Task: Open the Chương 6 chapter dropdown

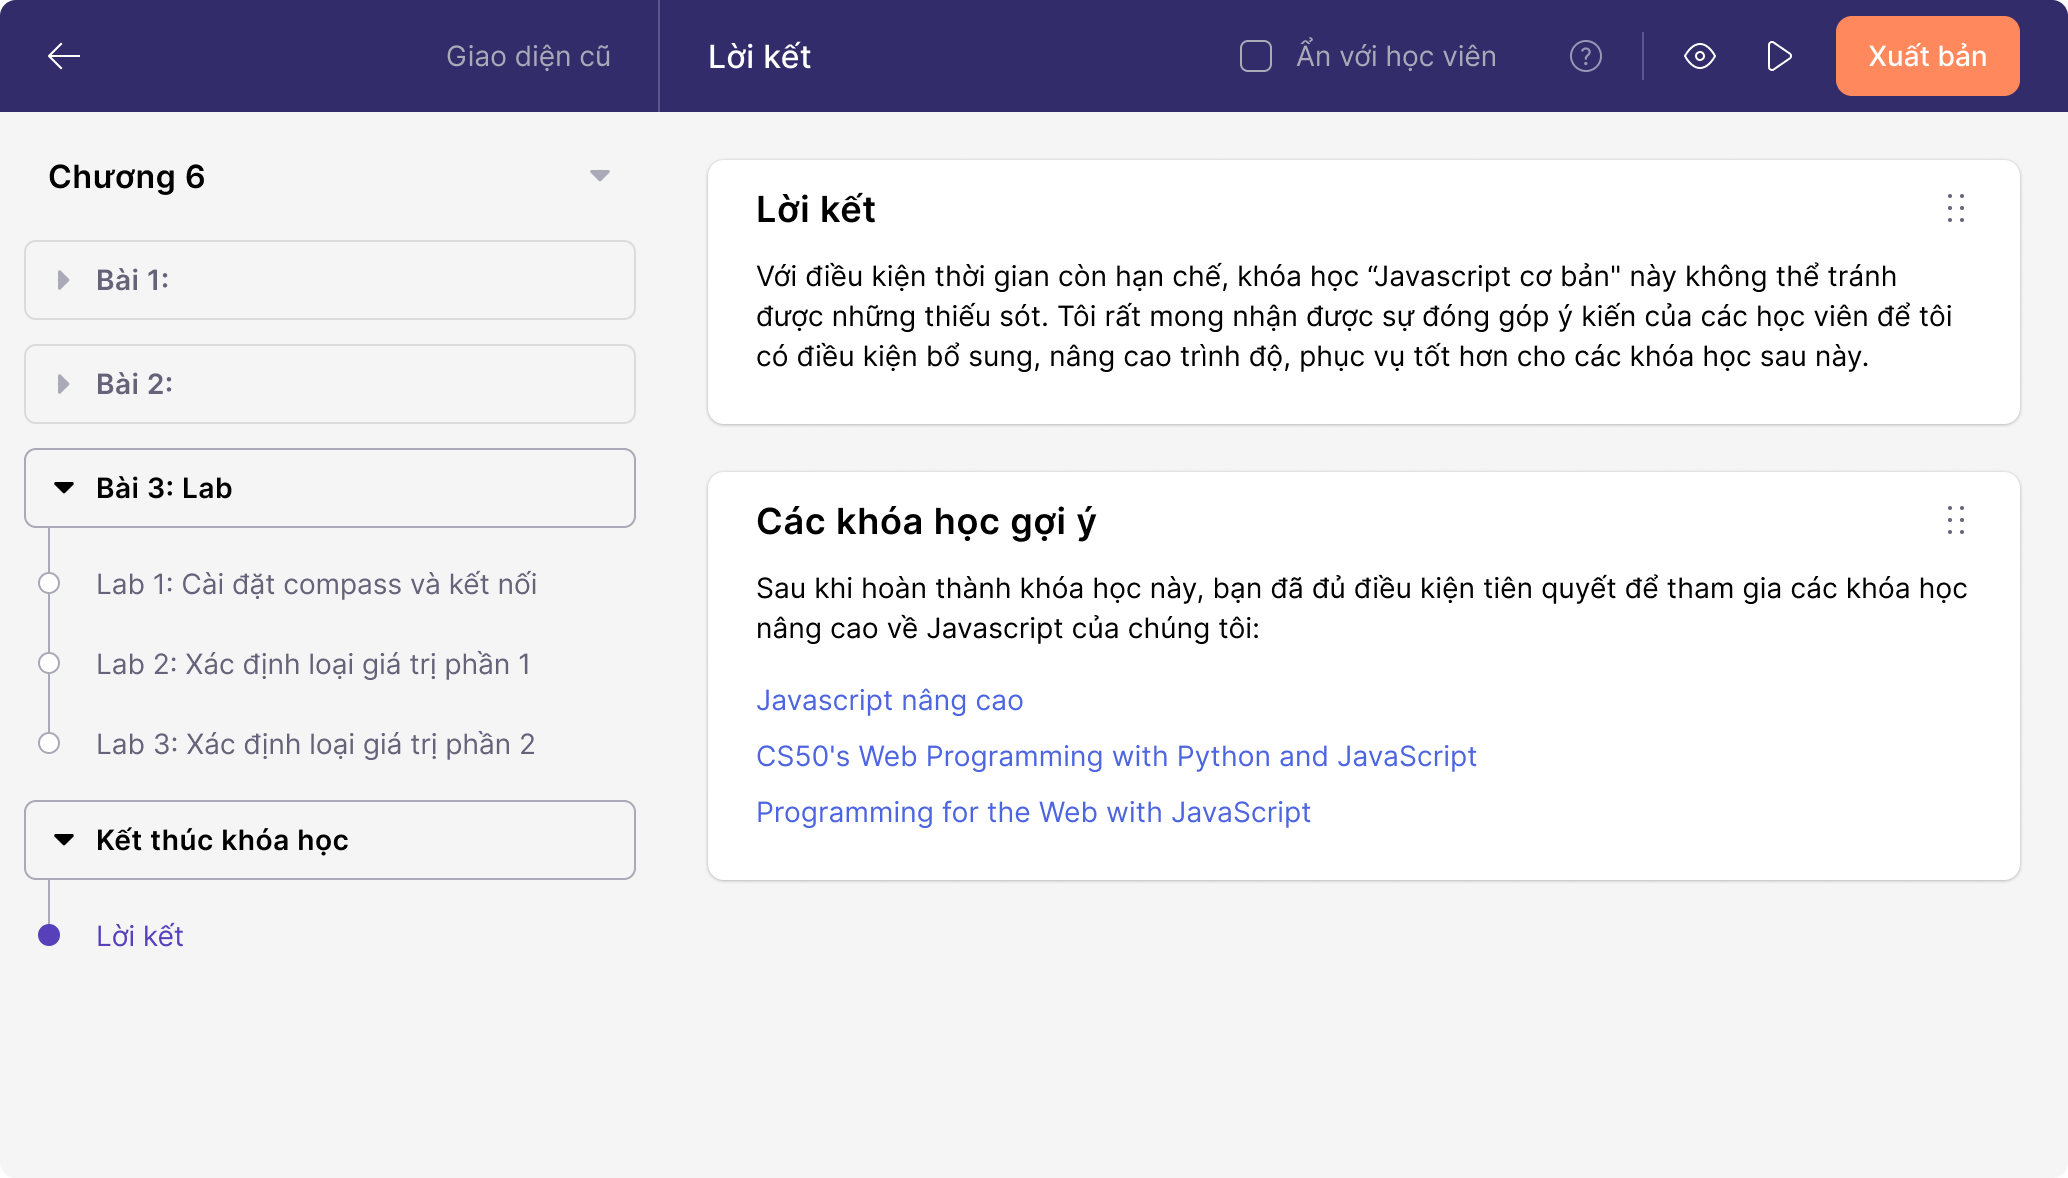Action: point(599,176)
